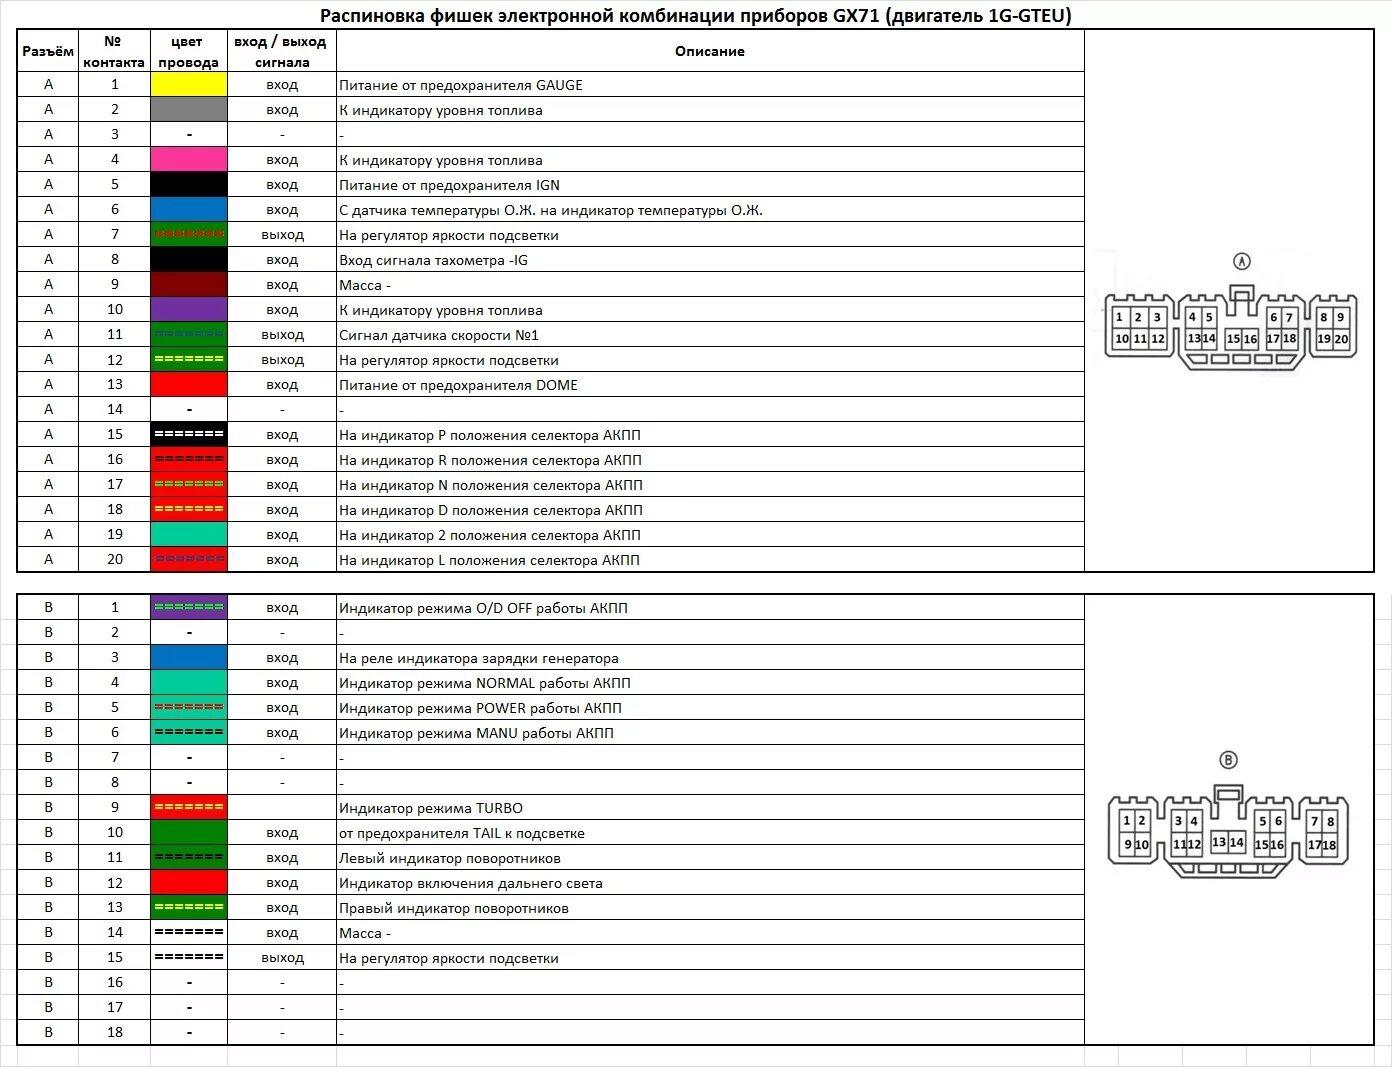Click the yellow wire color cell for contact A1
The width and height of the screenshot is (1392, 1067).
(189, 85)
